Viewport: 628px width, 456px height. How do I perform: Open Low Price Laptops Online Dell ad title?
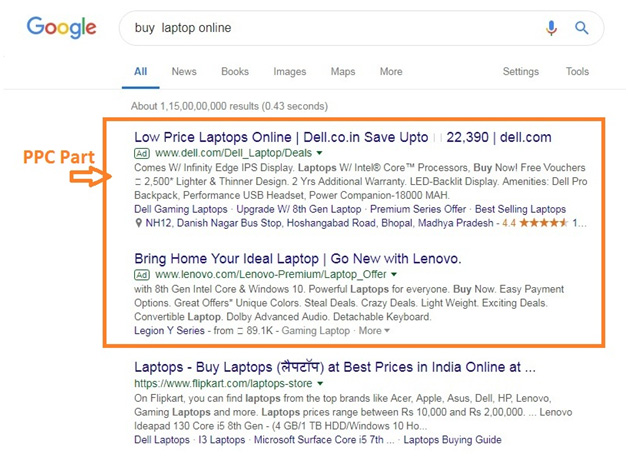click(343, 137)
